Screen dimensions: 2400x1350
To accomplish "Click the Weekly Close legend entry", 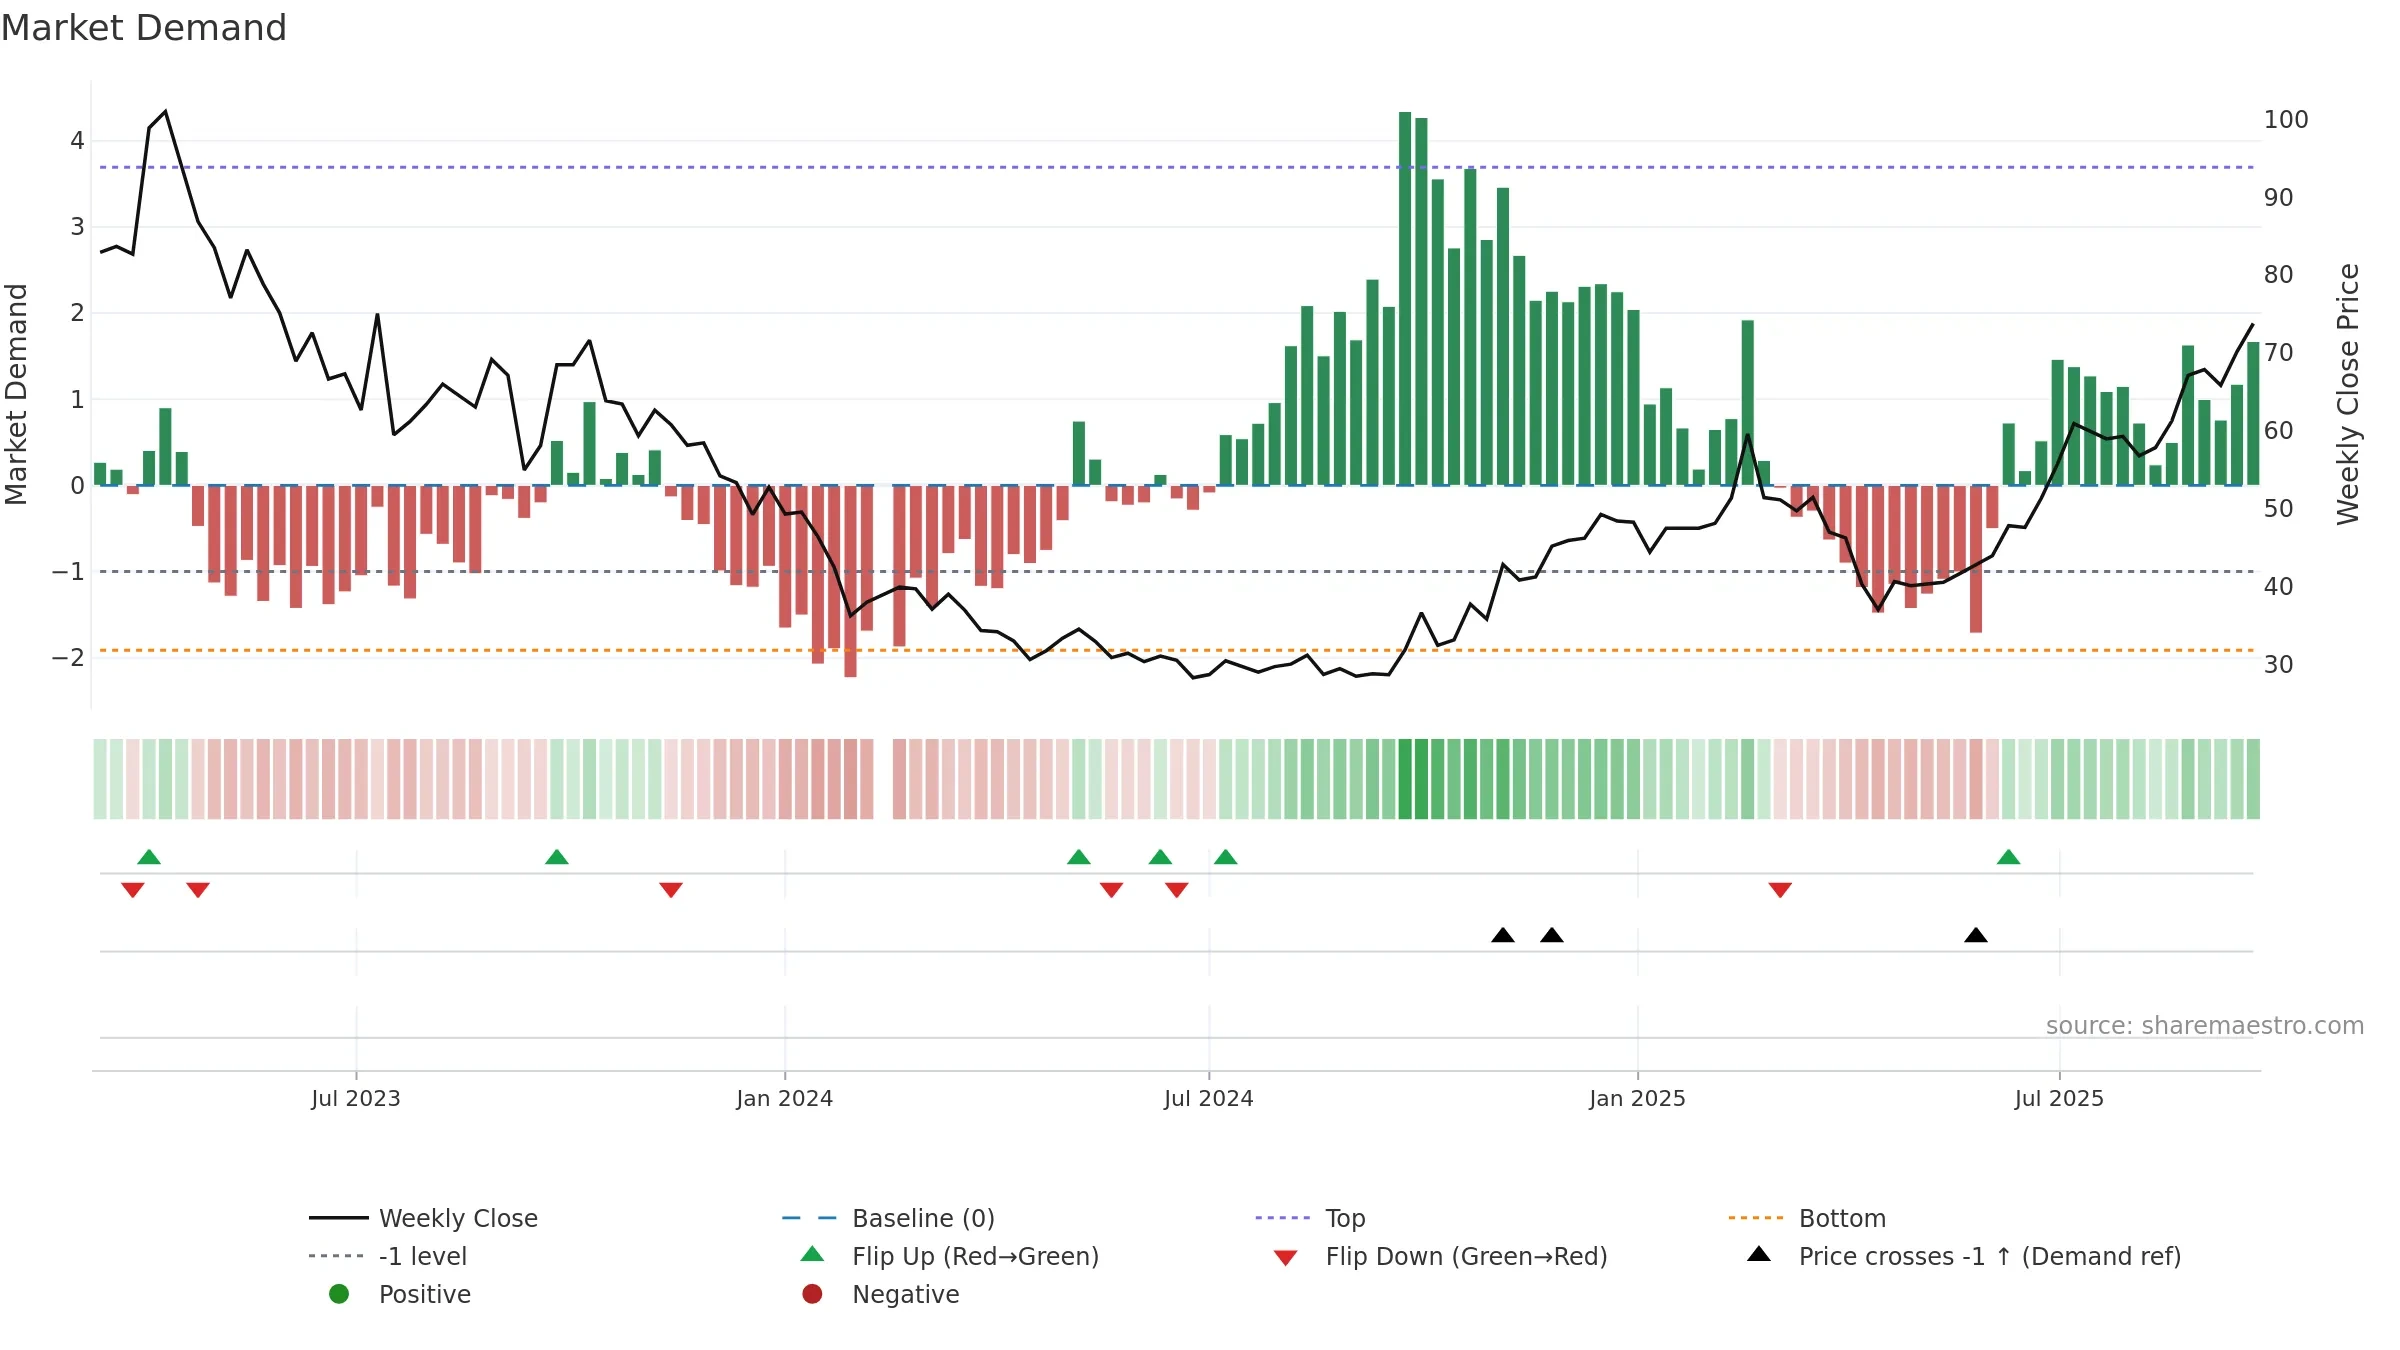I will [x=424, y=1218].
